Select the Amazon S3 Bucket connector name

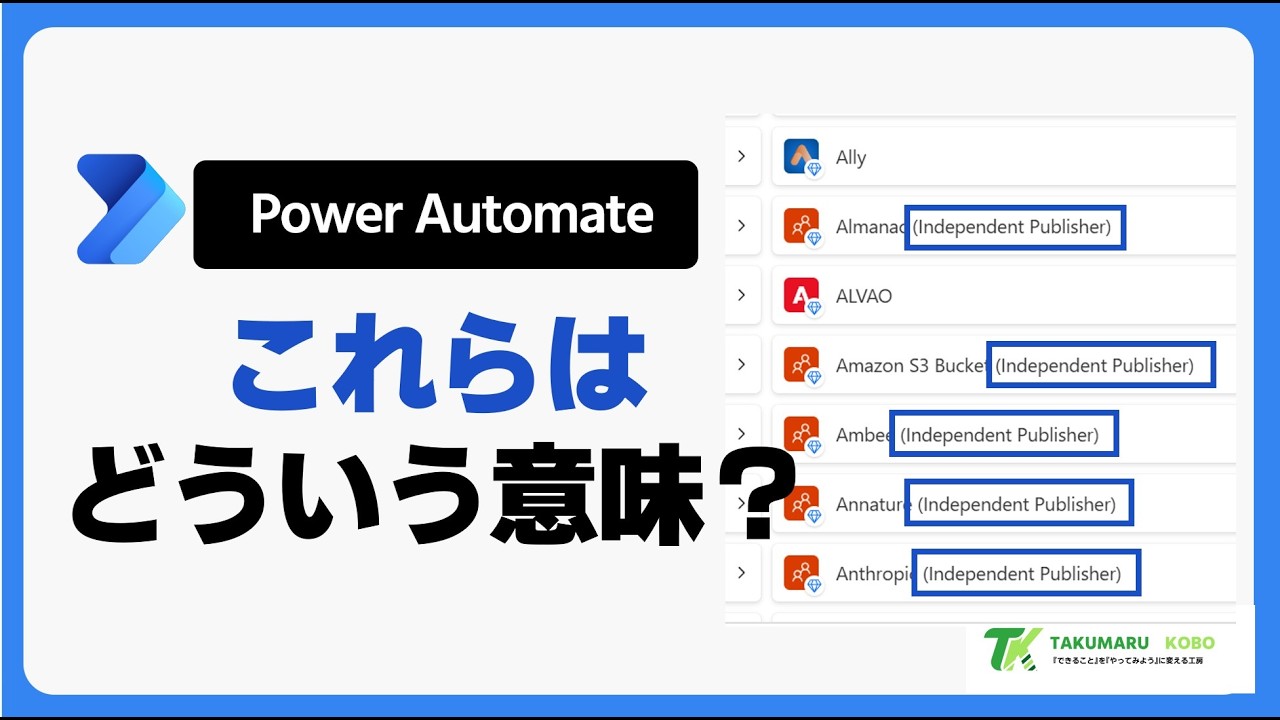[x=911, y=366]
